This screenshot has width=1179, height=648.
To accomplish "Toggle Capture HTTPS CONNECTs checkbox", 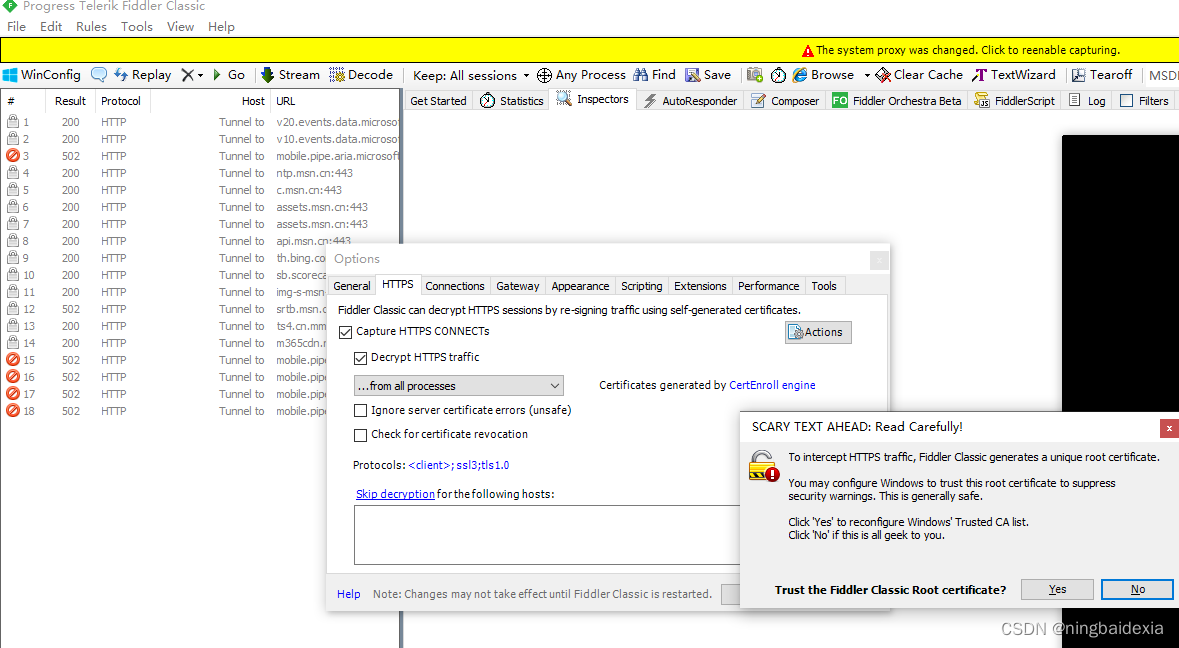I will (346, 332).
